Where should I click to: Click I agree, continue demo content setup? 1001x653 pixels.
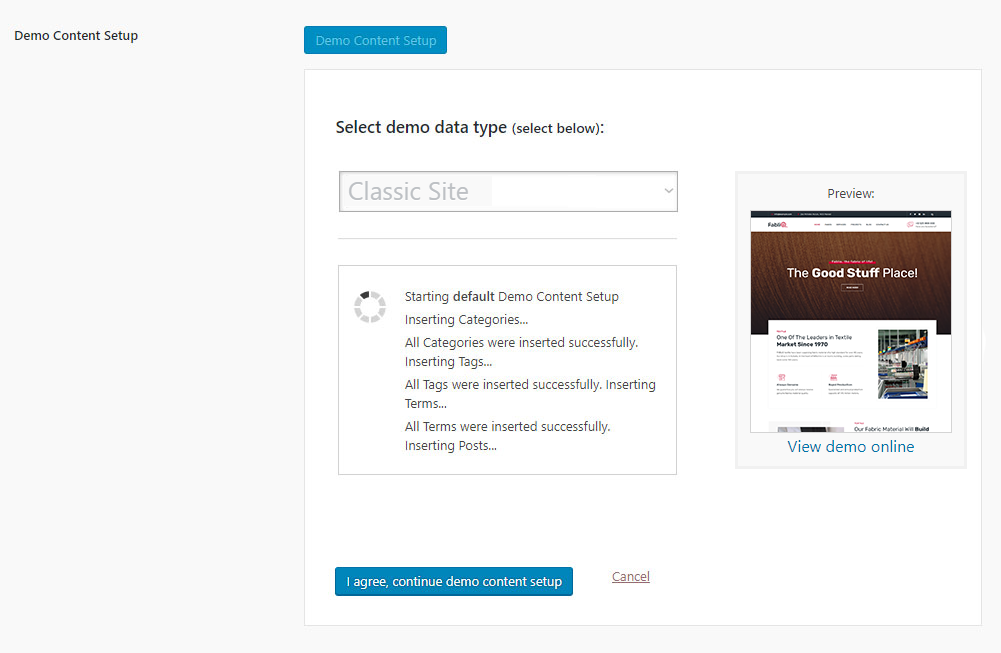pos(453,581)
